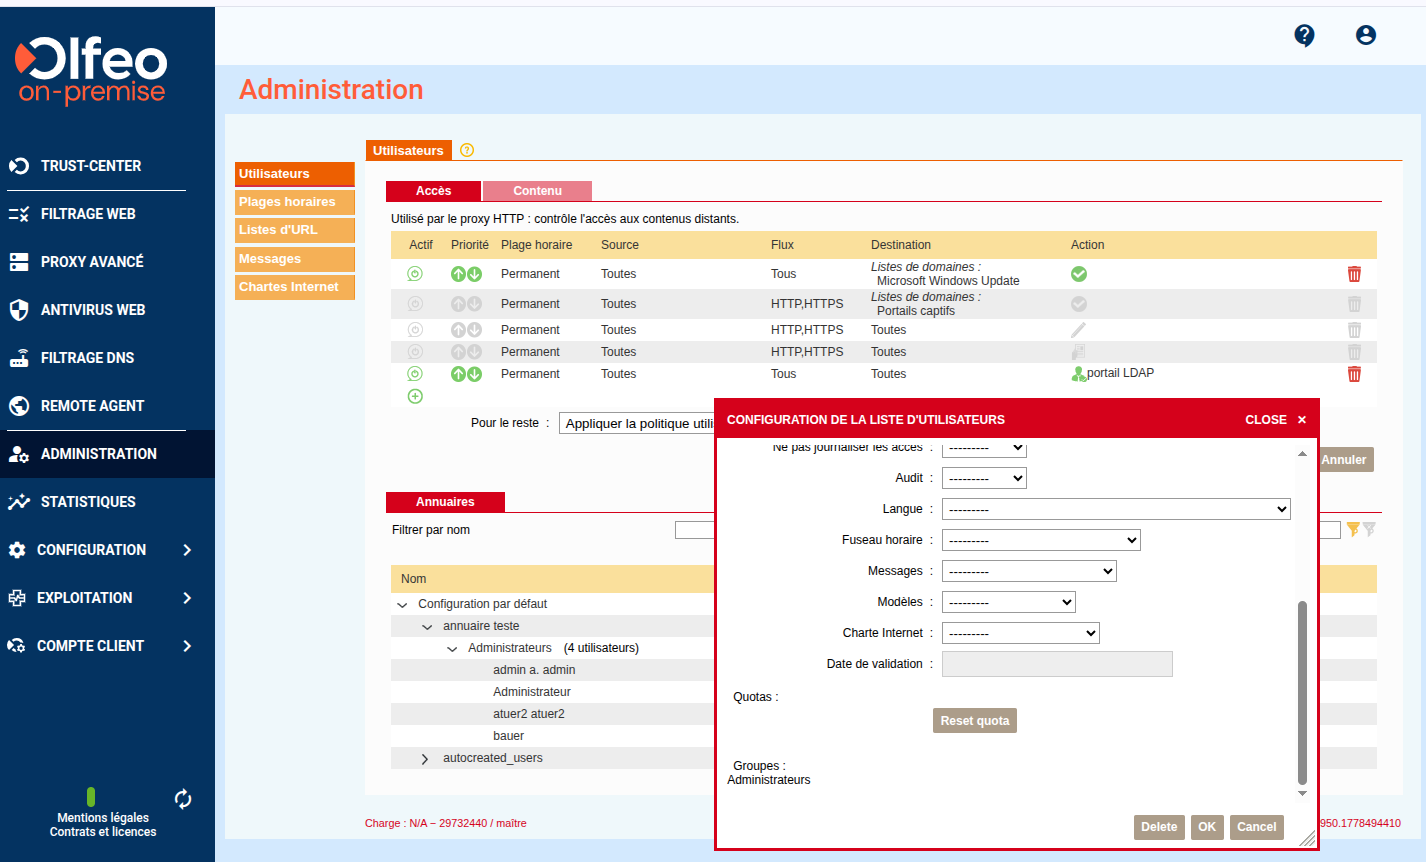Toggle active state of Portails captifs rule

tap(415, 304)
